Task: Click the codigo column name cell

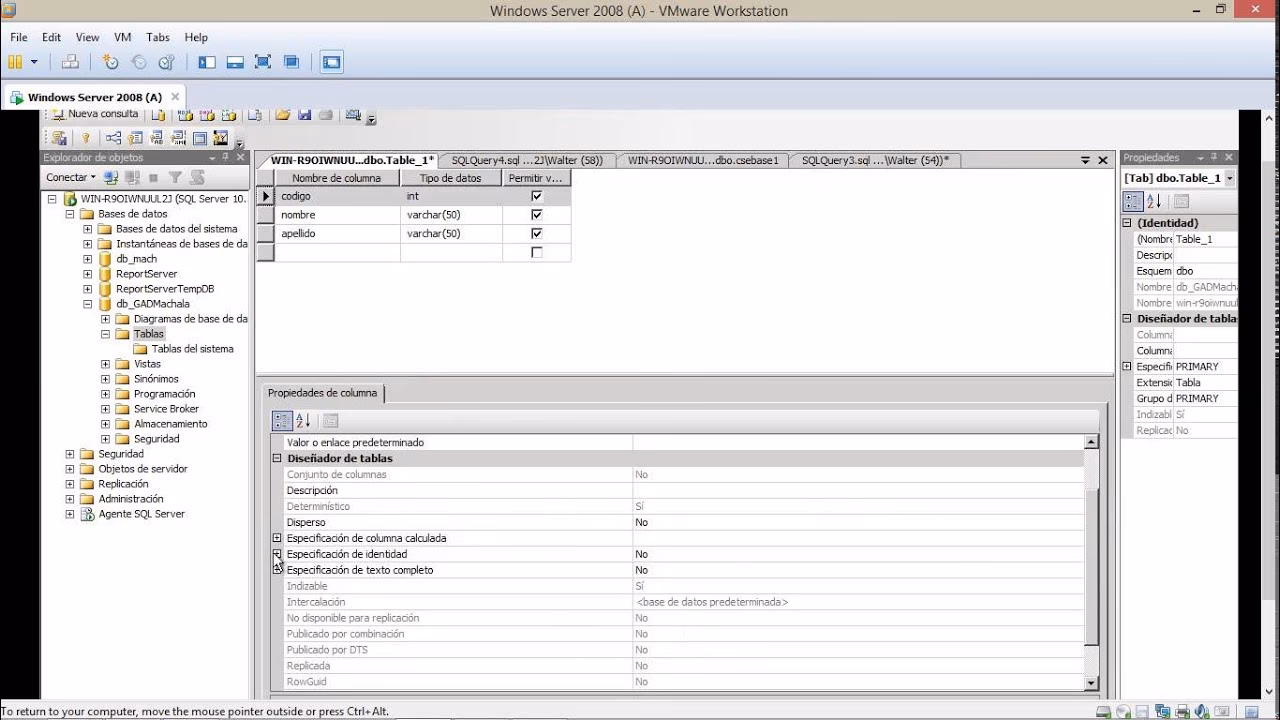Action: 337,197
